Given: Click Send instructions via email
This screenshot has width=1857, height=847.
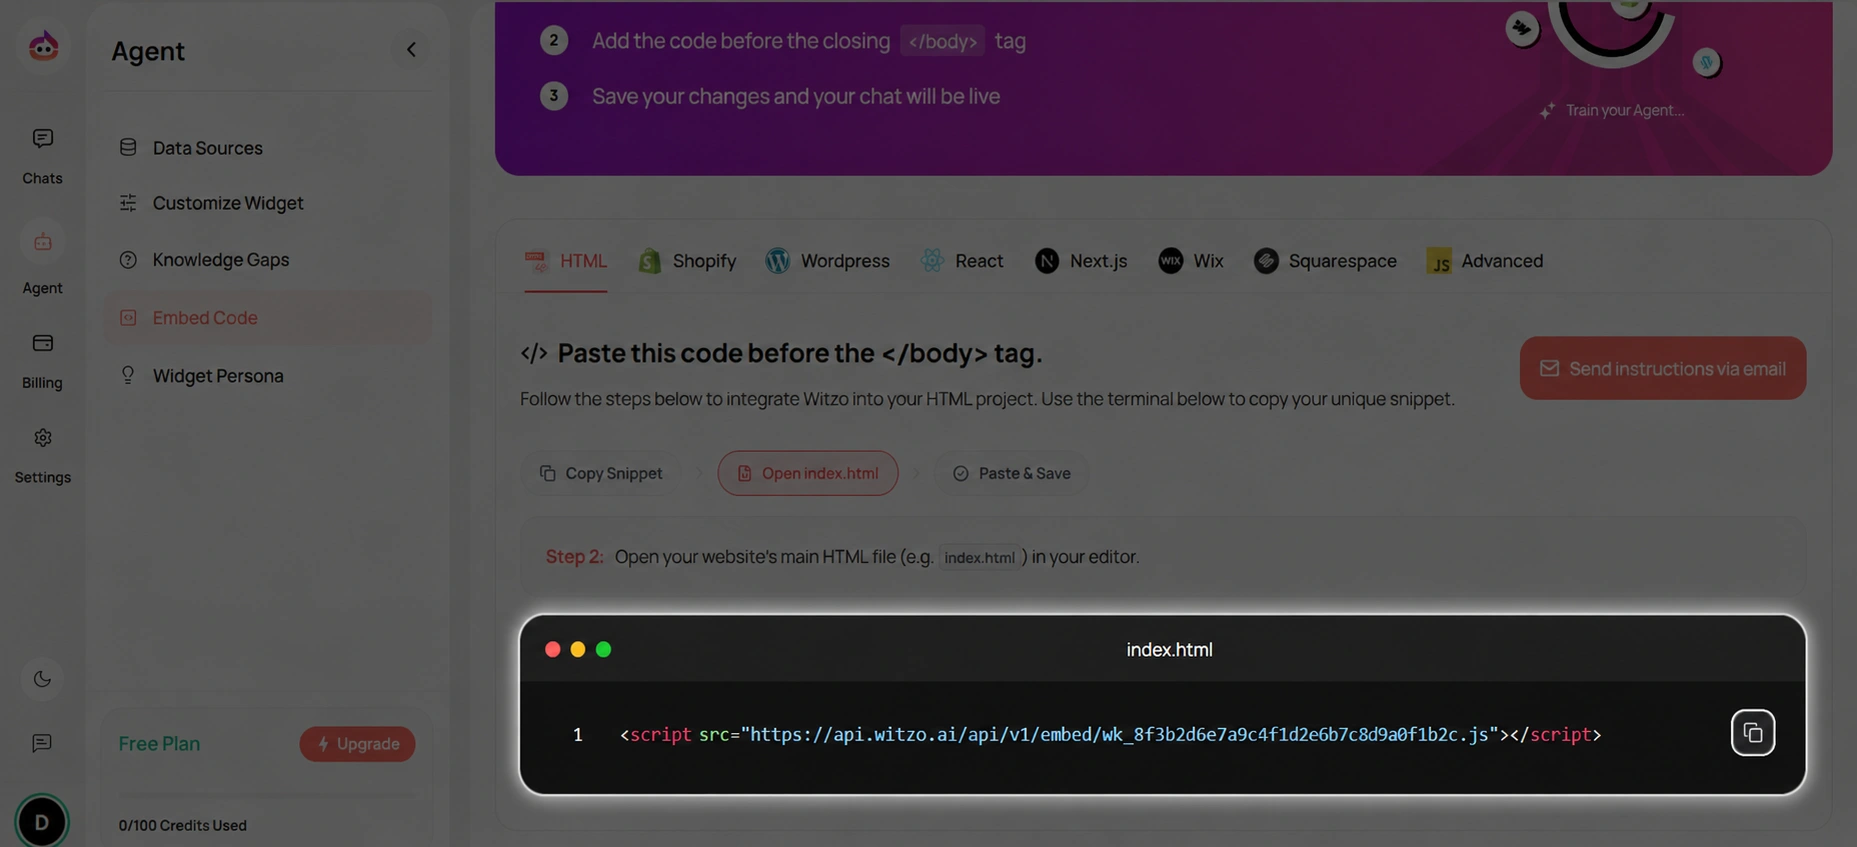Looking at the screenshot, I should click(x=1663, y=368).
